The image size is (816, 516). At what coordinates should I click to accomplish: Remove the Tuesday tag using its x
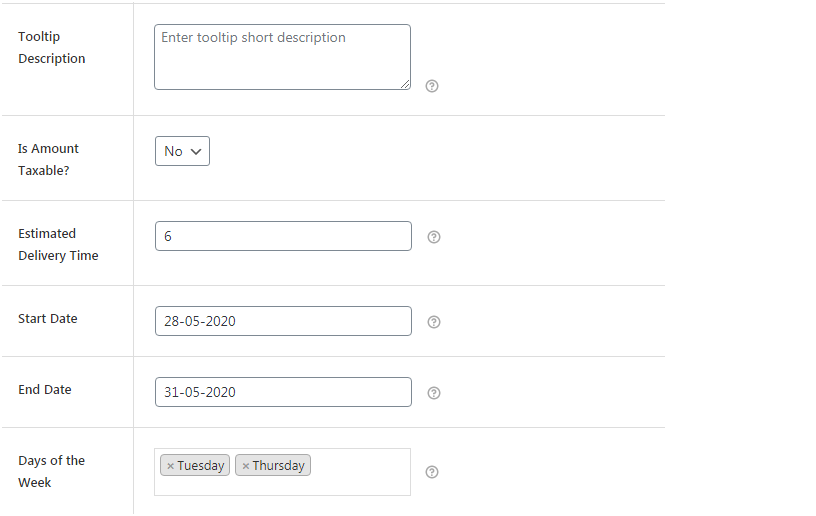tap(170, 466)
